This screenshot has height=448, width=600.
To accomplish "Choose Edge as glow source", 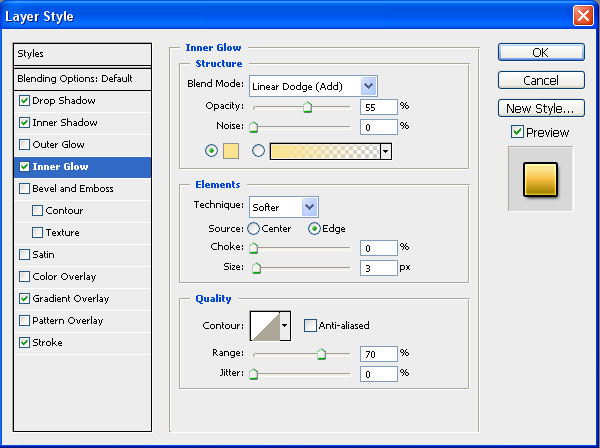I will (315, 229).
